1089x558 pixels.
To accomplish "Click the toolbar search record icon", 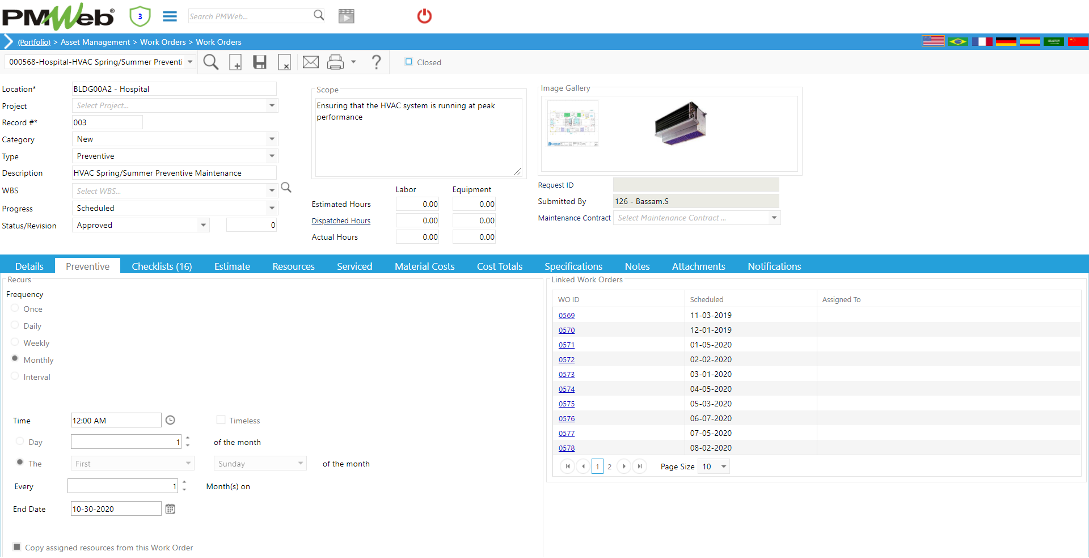I will coord(210,62).
